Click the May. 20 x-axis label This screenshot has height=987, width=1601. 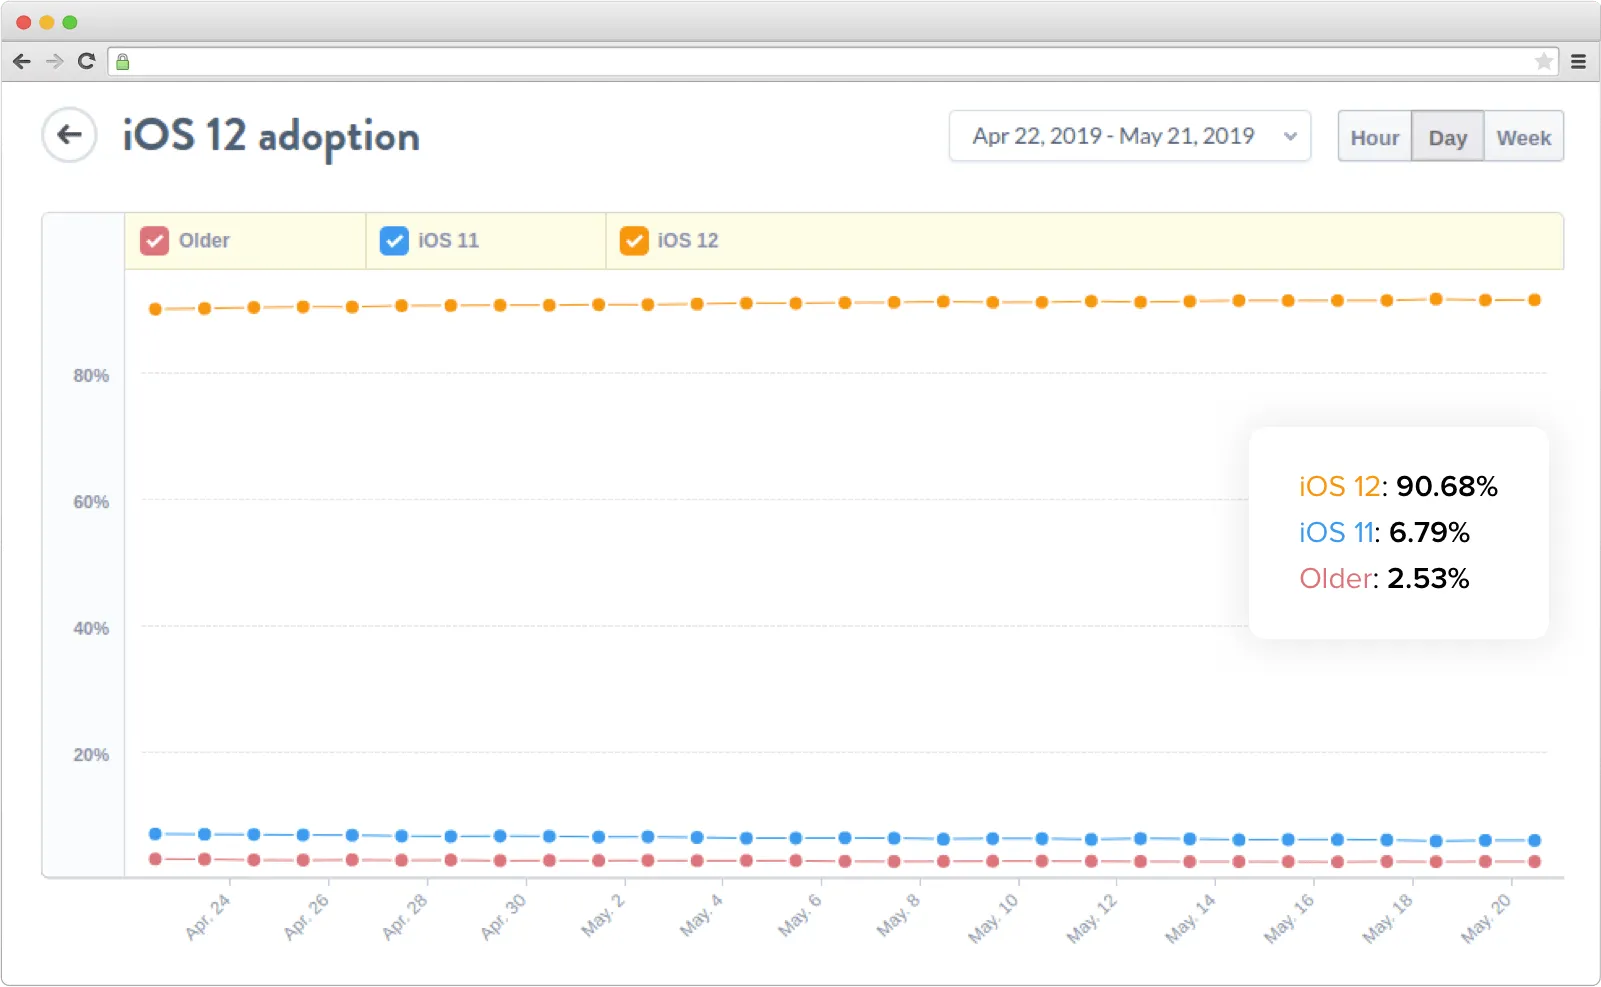click(1486, 919)
